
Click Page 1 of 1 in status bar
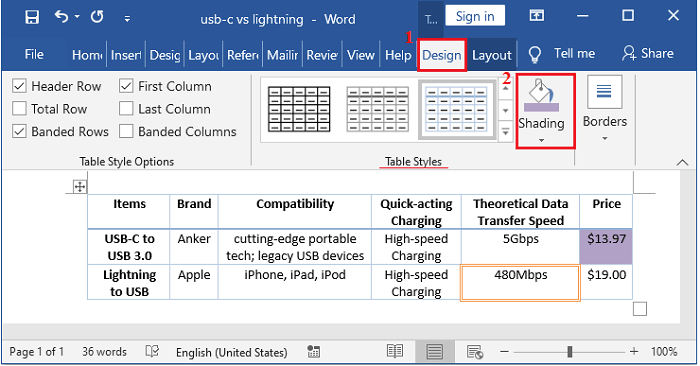coord(37,352)
